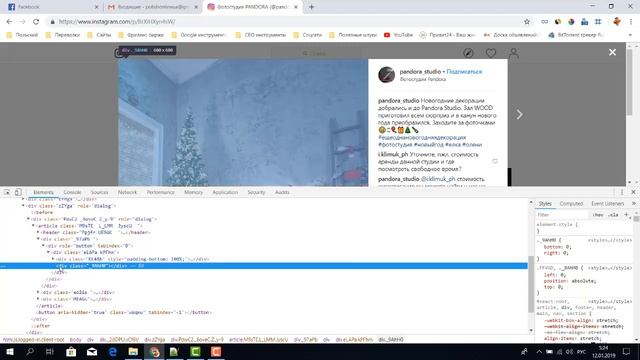Open Windows taskbar search

pos(30,351)
